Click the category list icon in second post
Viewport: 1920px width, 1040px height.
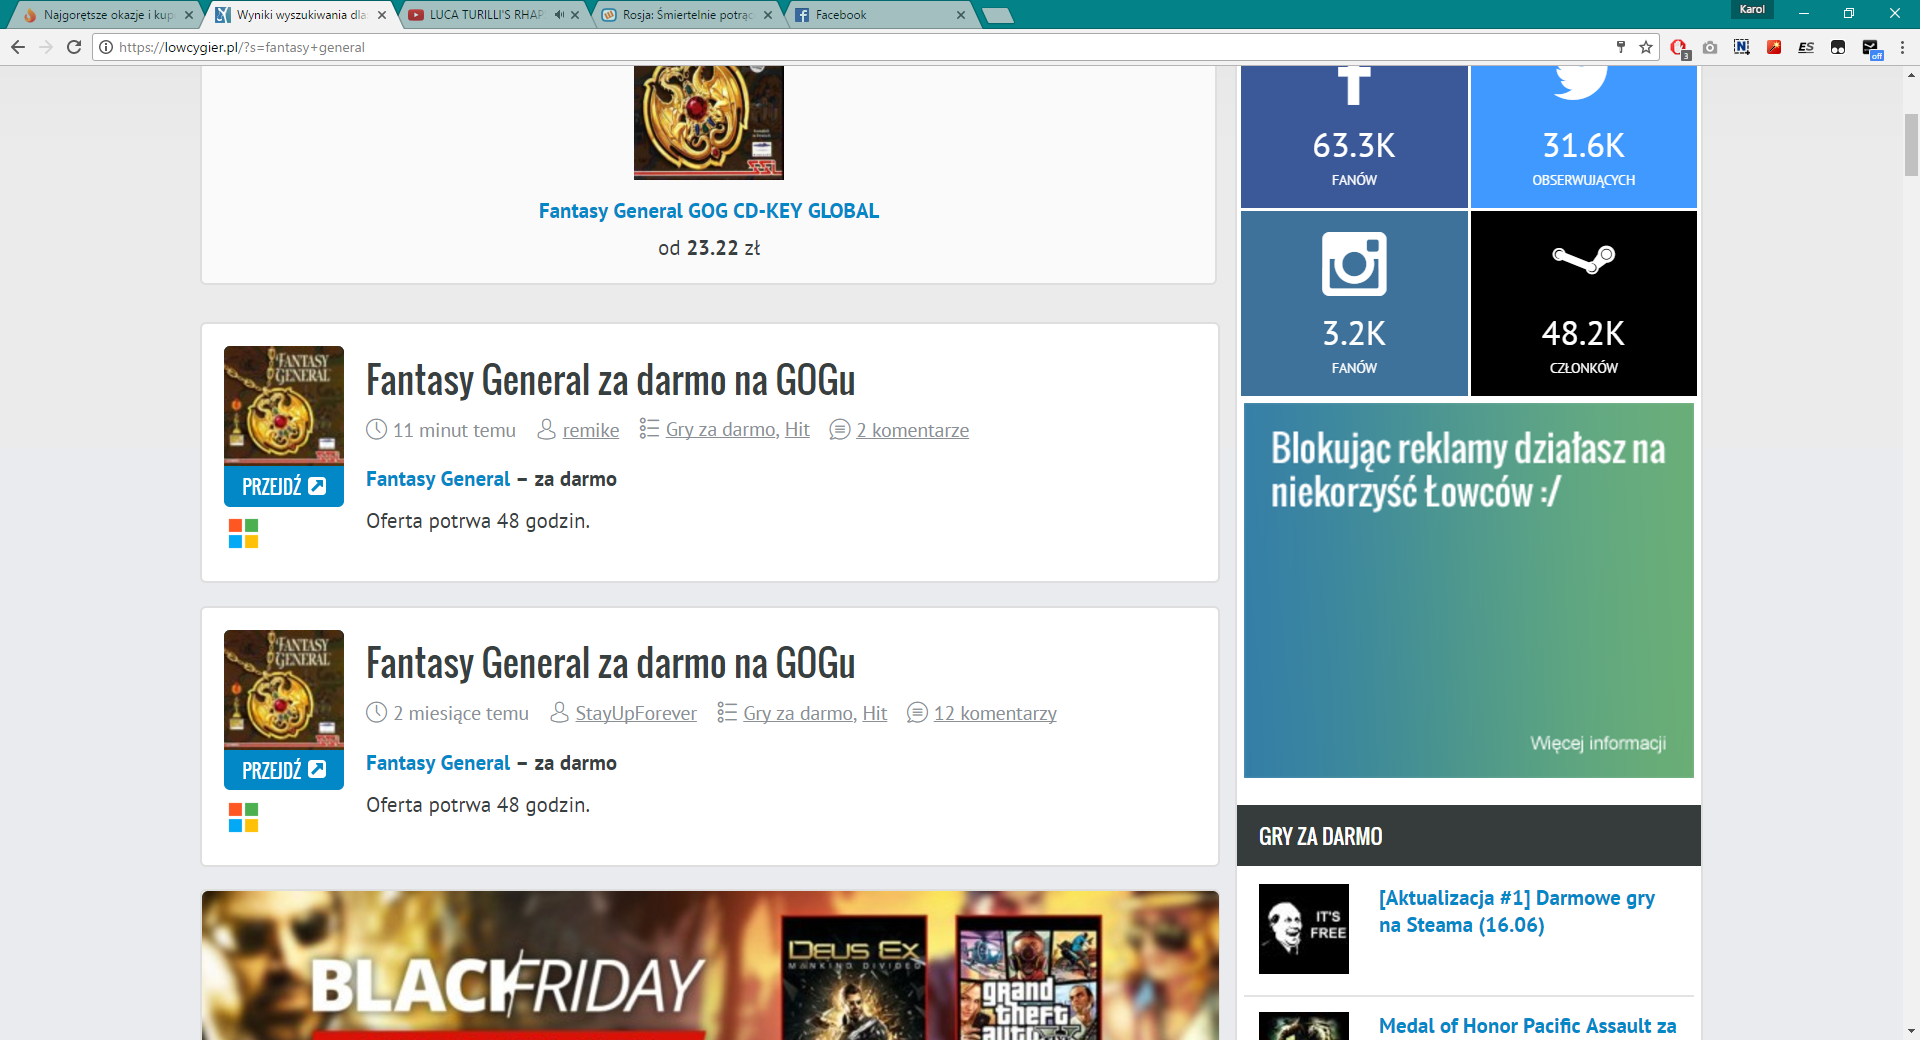tap(727, 713)
